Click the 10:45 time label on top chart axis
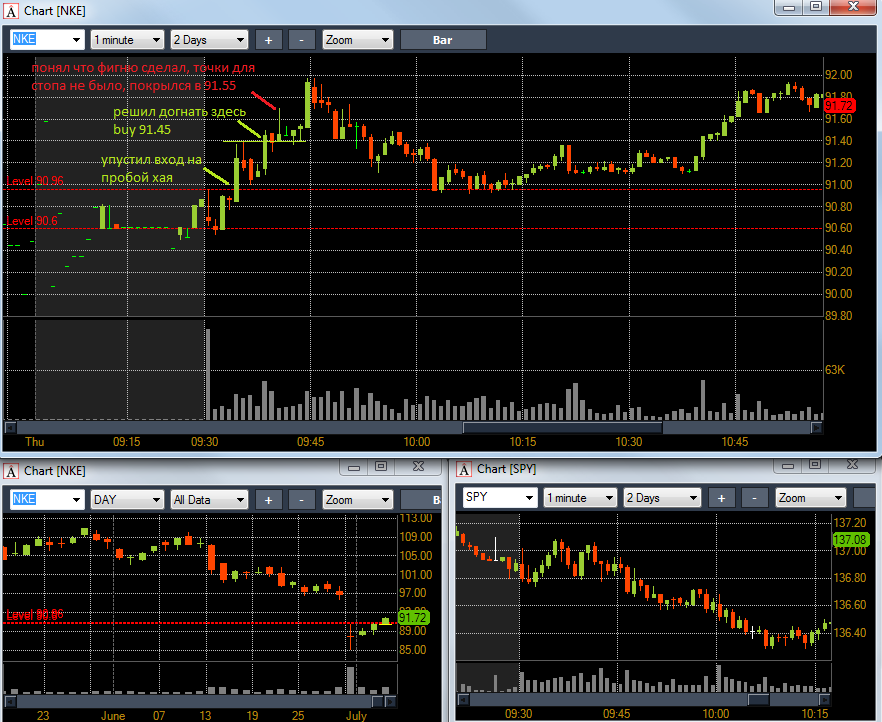The width and height of the screenshot is (882, 722). pos(735,442)
